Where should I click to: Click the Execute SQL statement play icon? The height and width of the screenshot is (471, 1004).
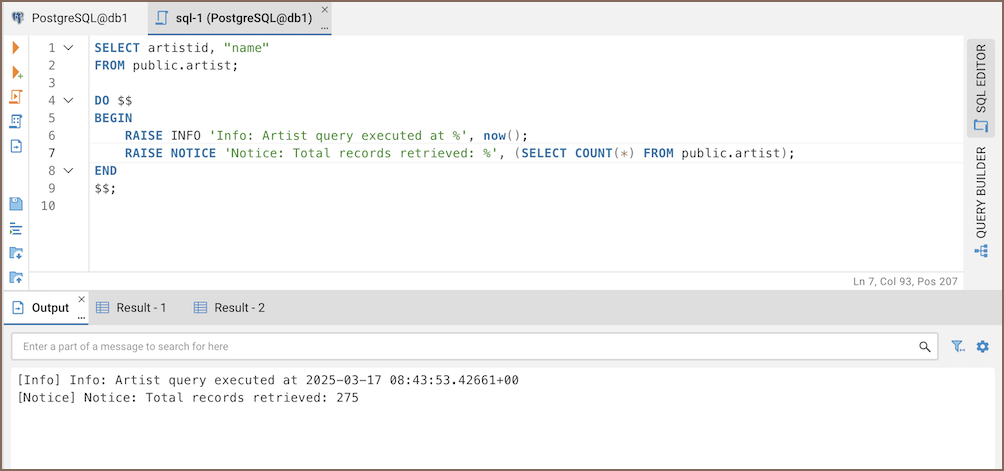tap(16, 48)
